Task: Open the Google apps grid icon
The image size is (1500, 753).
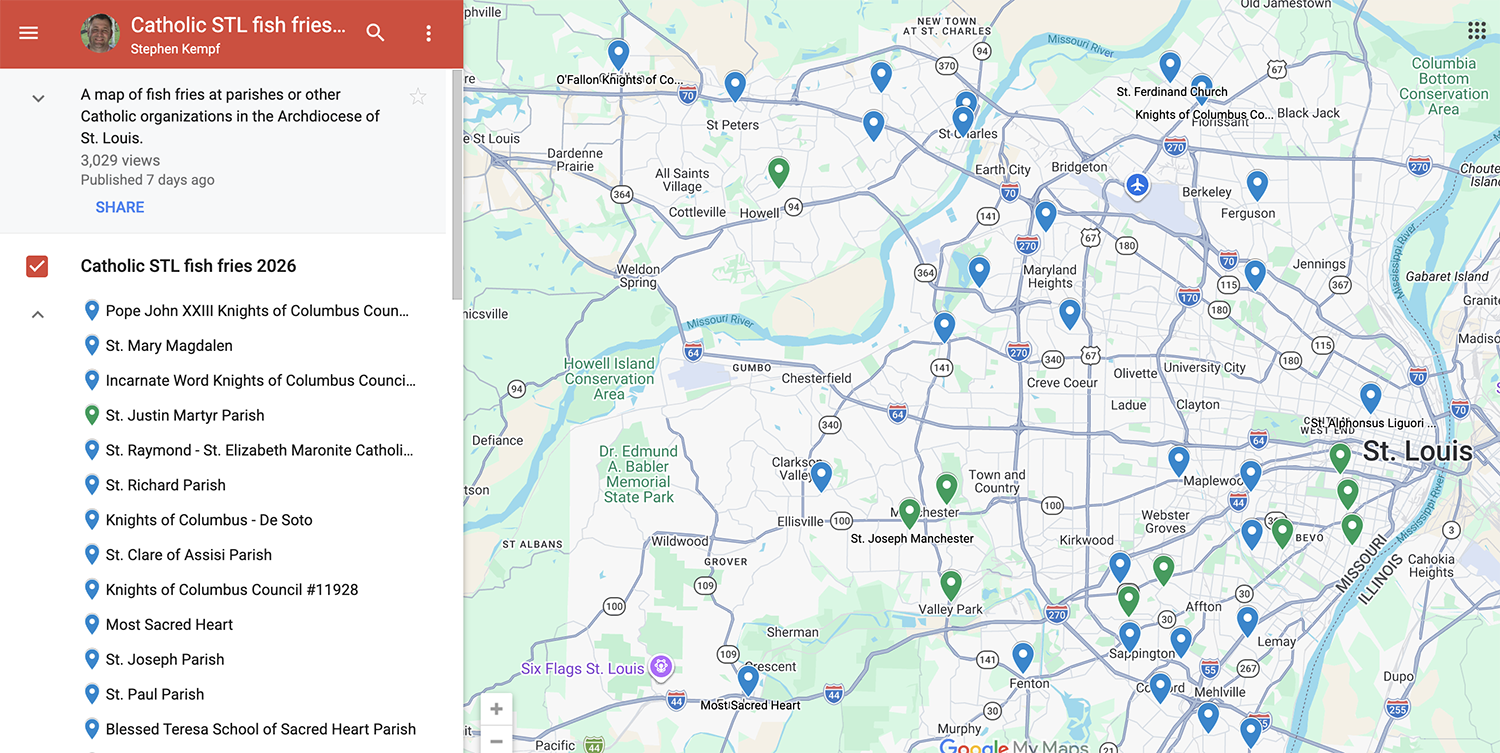Action: point(1476,30)
